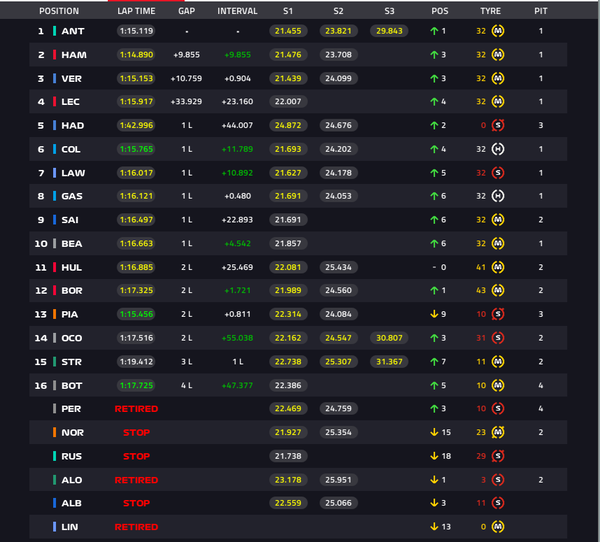Click RUS's yellow down arrow

(434, 456)
